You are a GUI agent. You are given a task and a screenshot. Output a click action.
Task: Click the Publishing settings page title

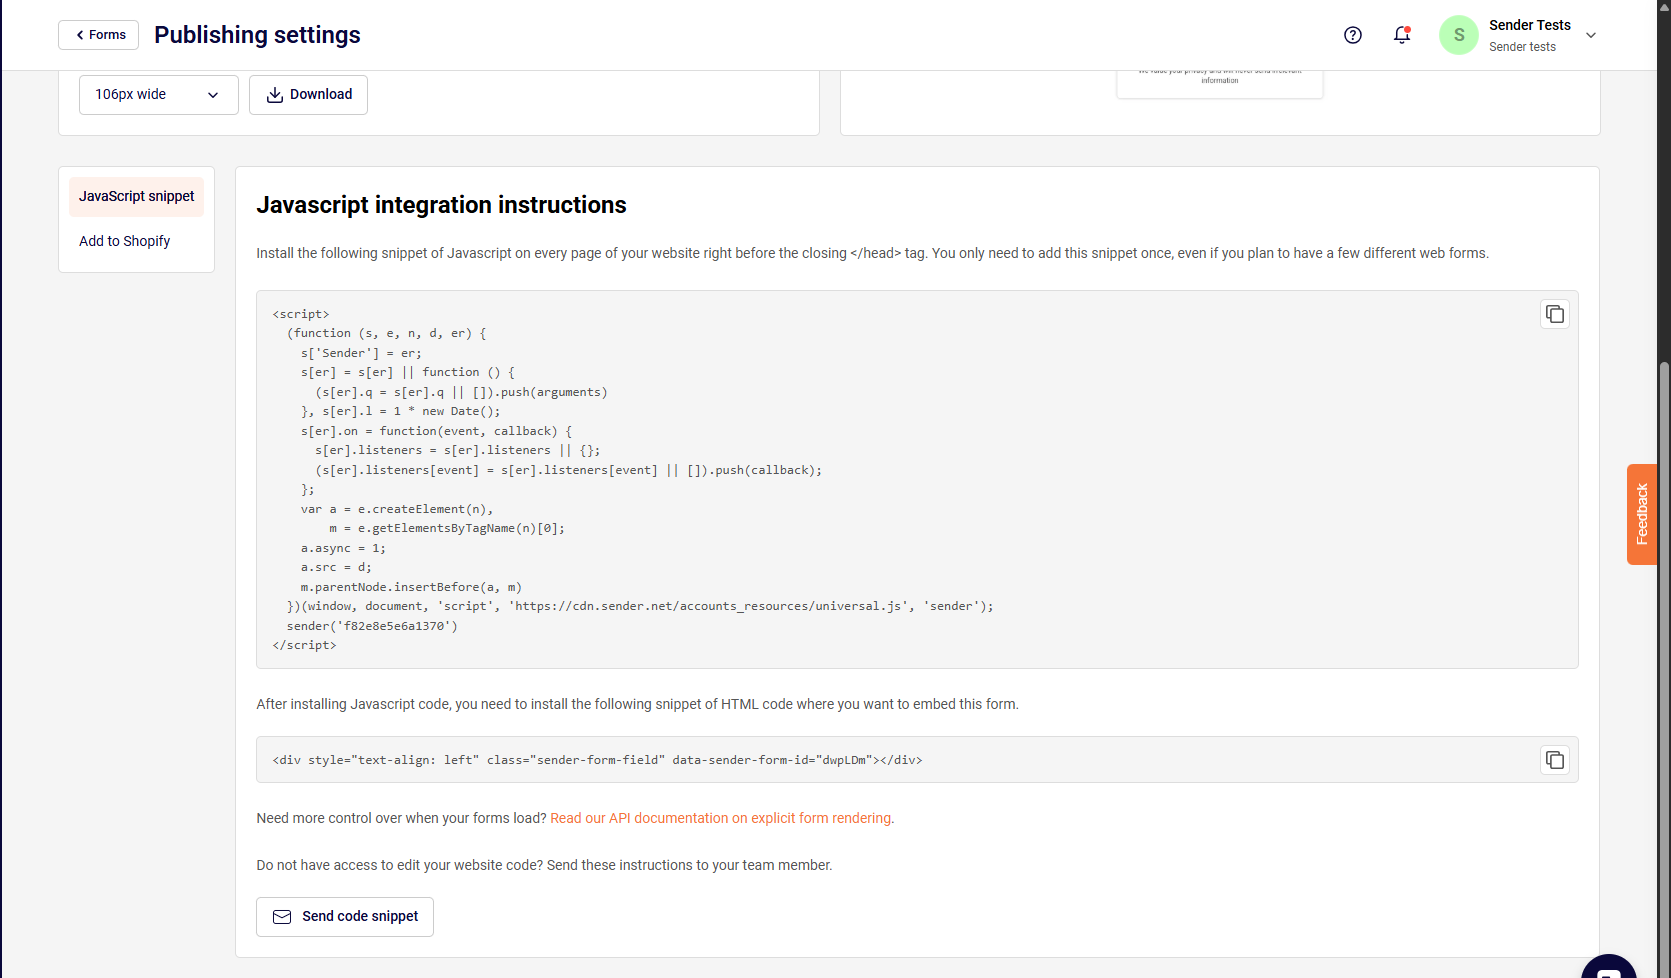[x=257, y=35]
